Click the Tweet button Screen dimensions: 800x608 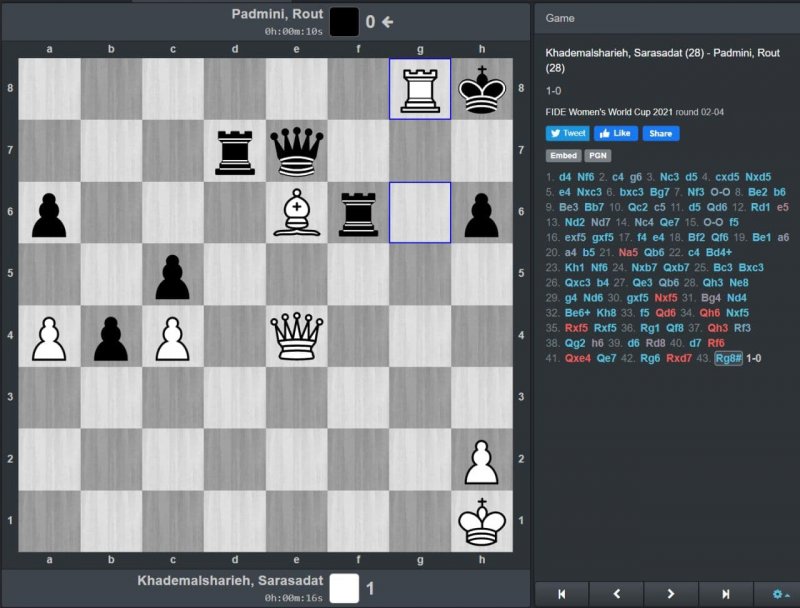(x=567, y=133)
